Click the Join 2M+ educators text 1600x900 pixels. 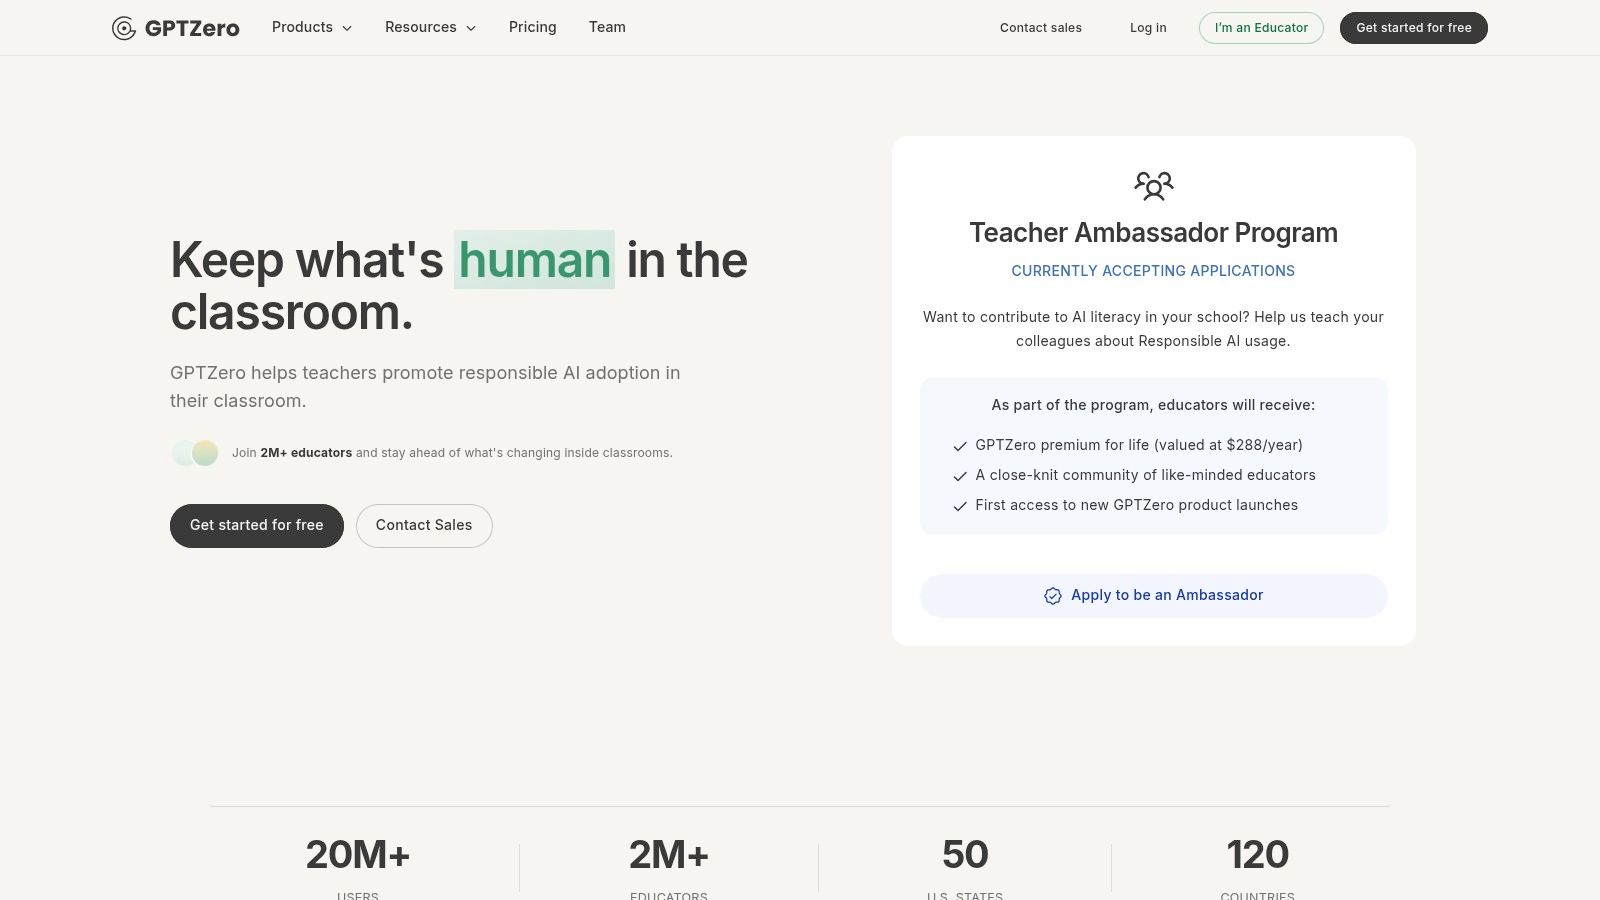[x=452, y=453]
